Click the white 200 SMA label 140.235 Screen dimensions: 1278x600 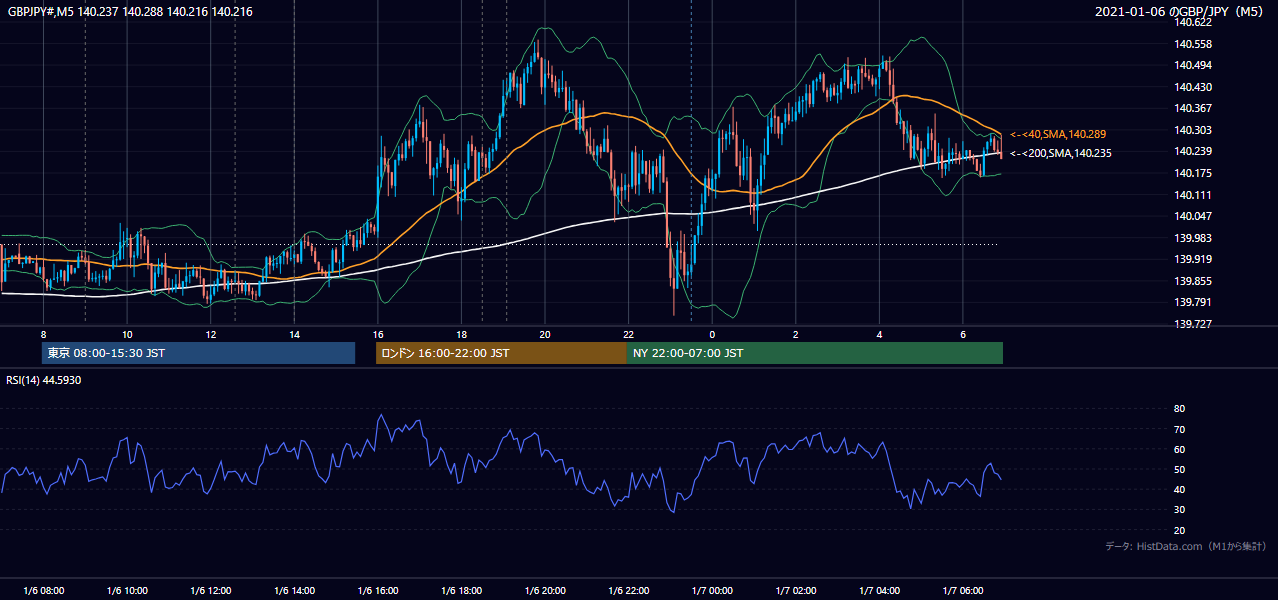1061,153
